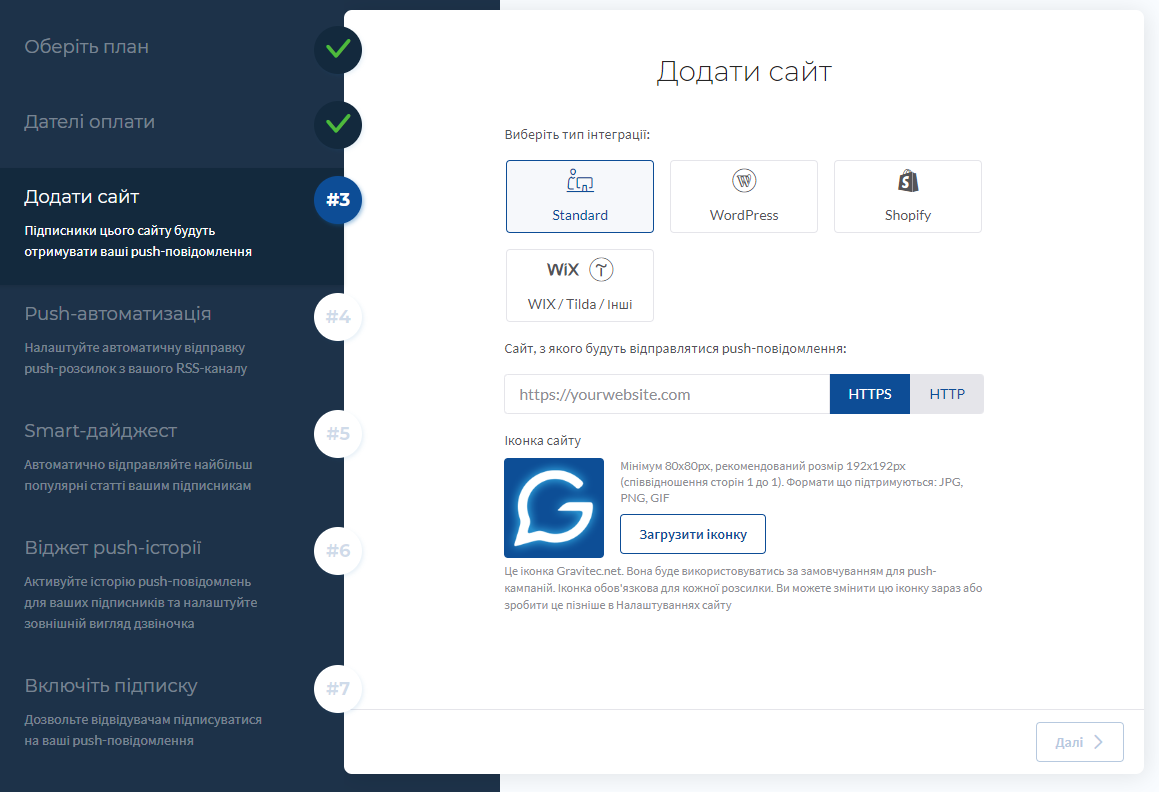Click the green checkmark beside Дателі оплати

[338, 124]
